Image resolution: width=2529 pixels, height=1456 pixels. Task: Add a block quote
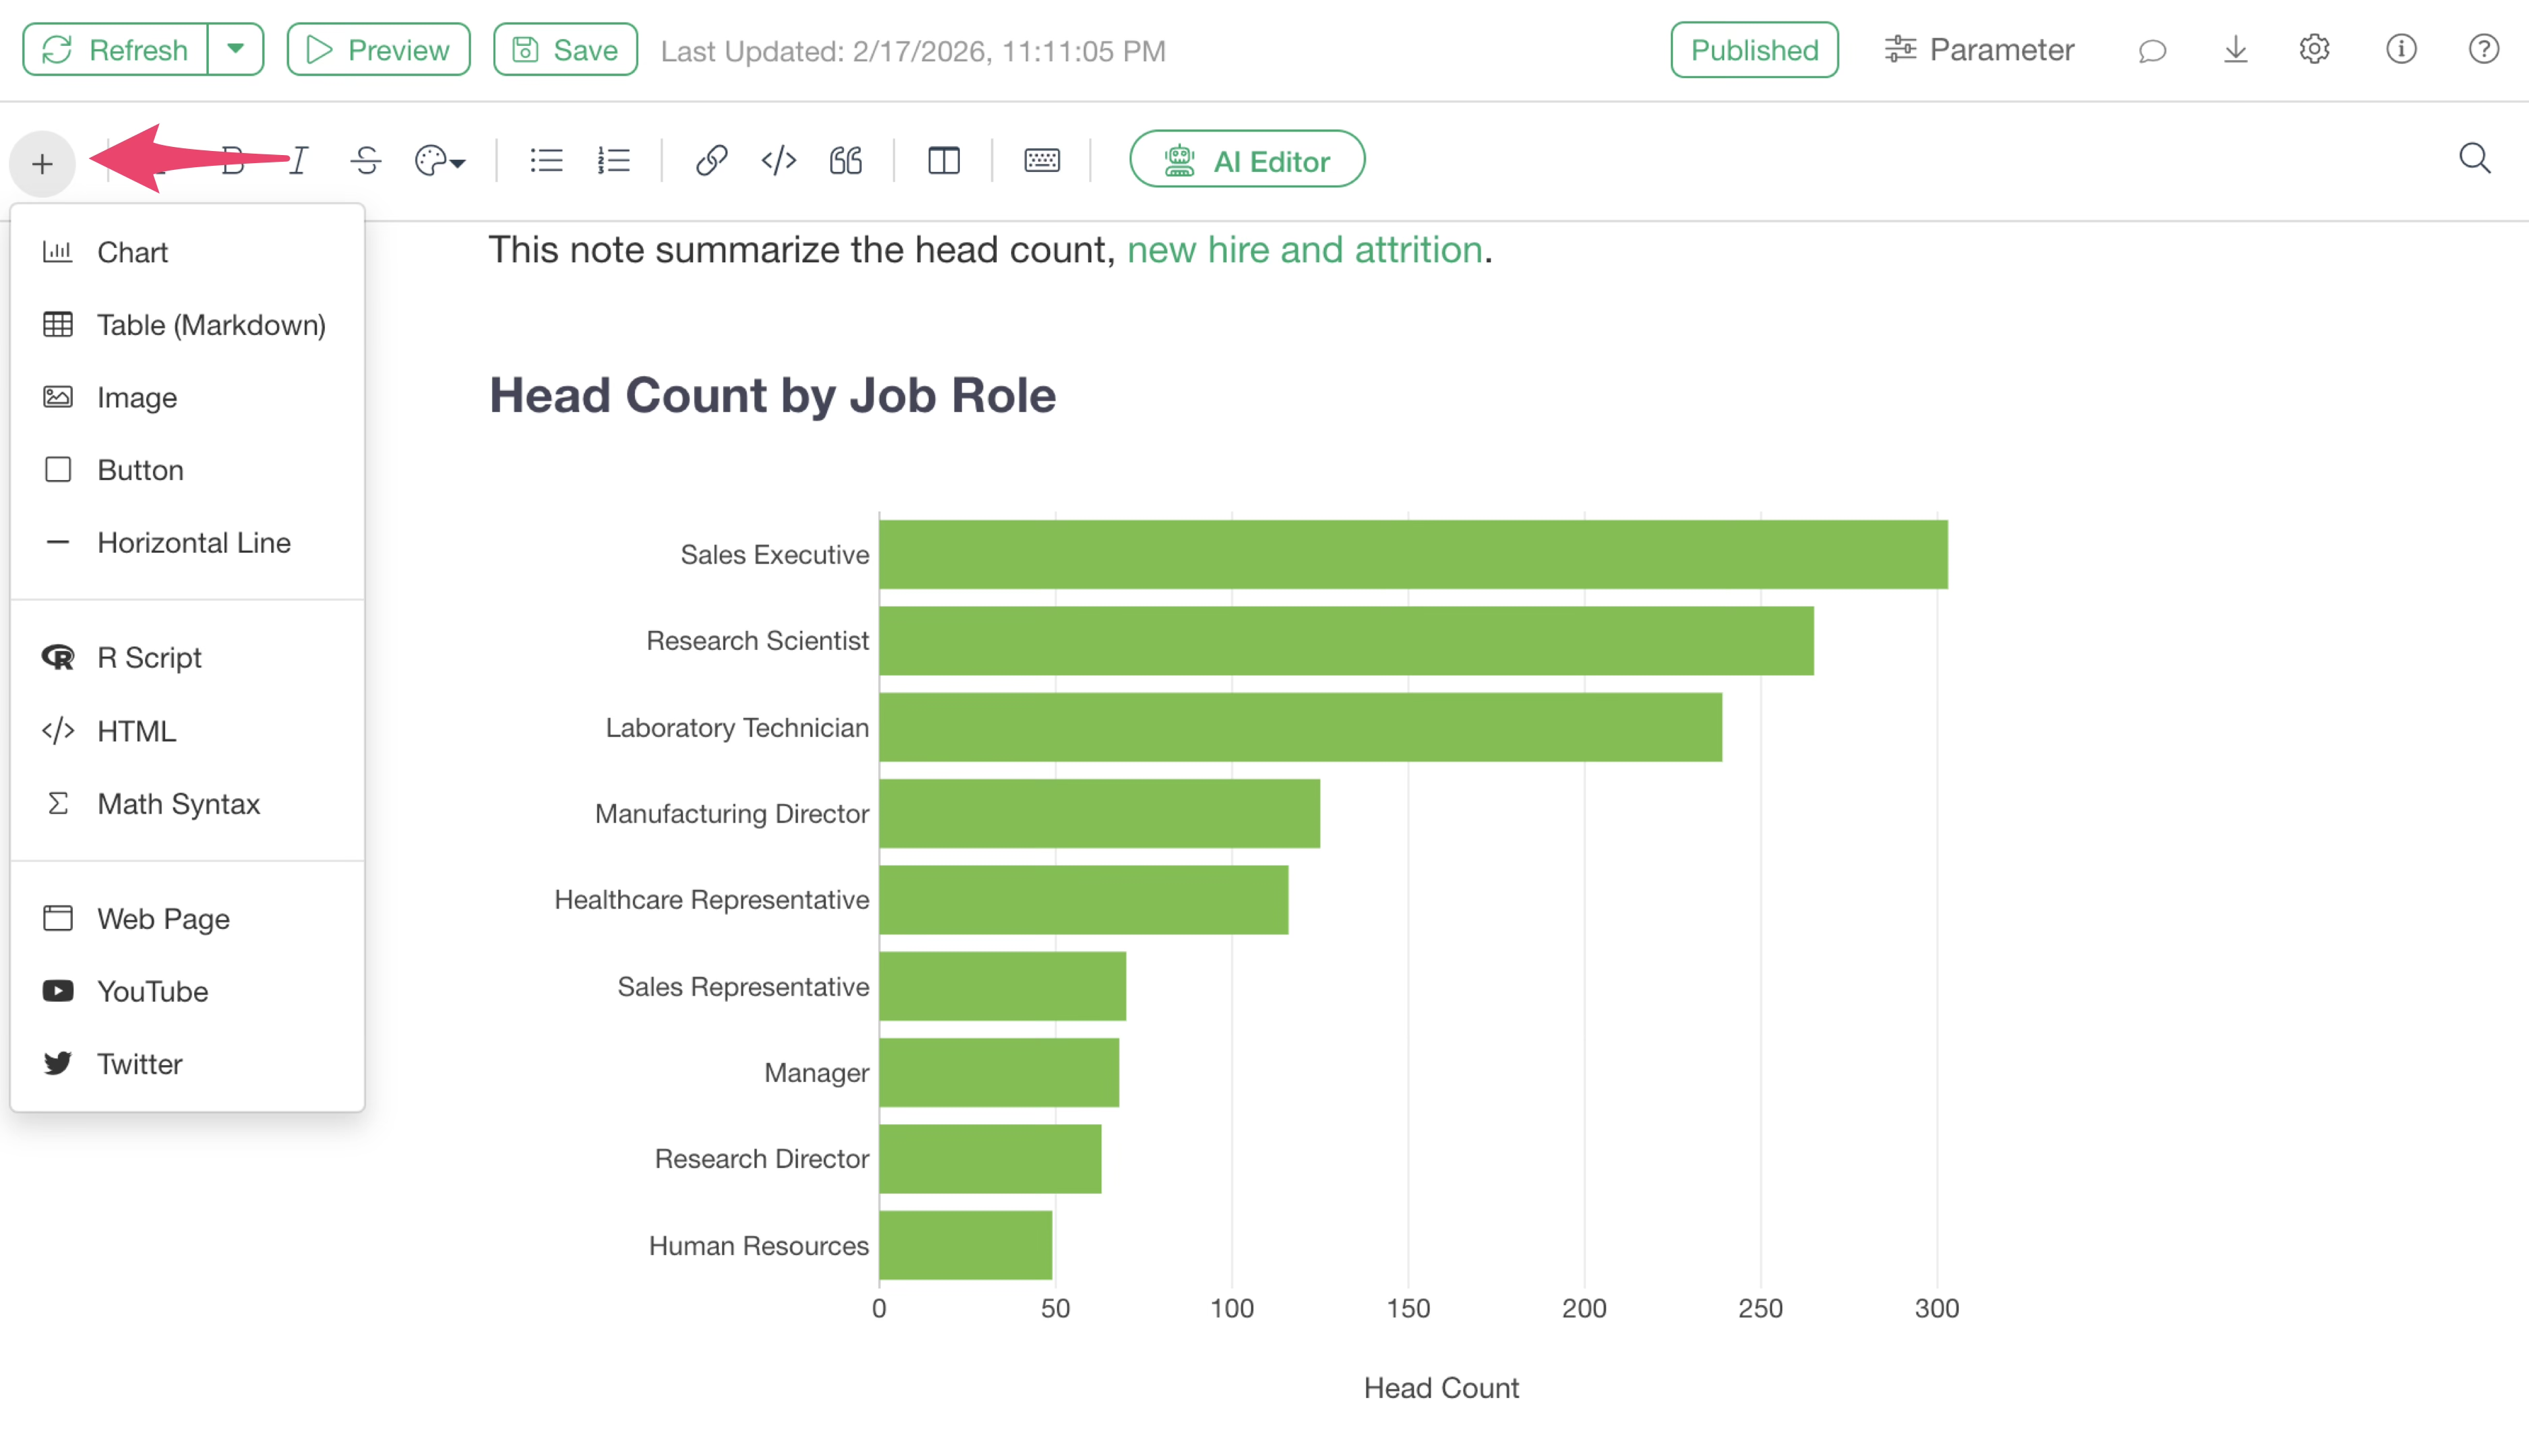(845, 160)
